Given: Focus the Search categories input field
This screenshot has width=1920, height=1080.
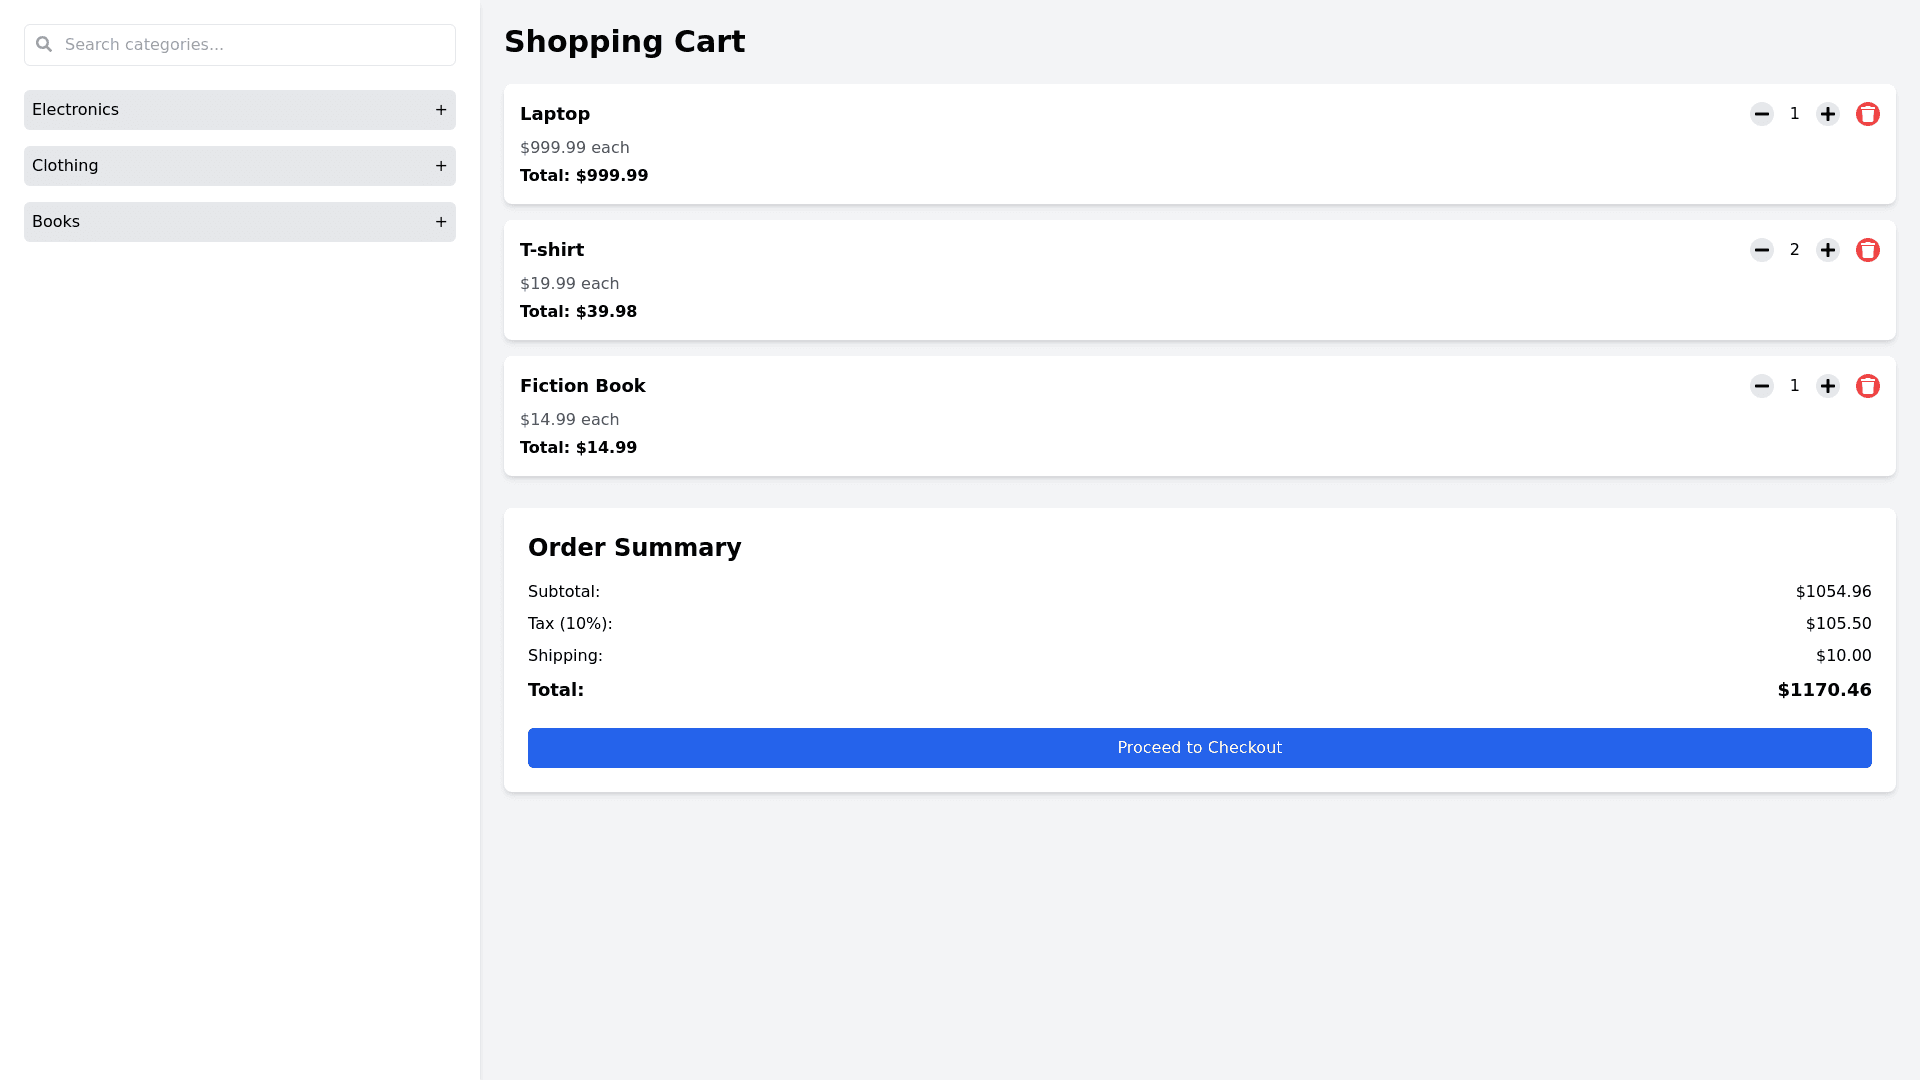Looking at the screenshot, I should [x=250, y=45].
